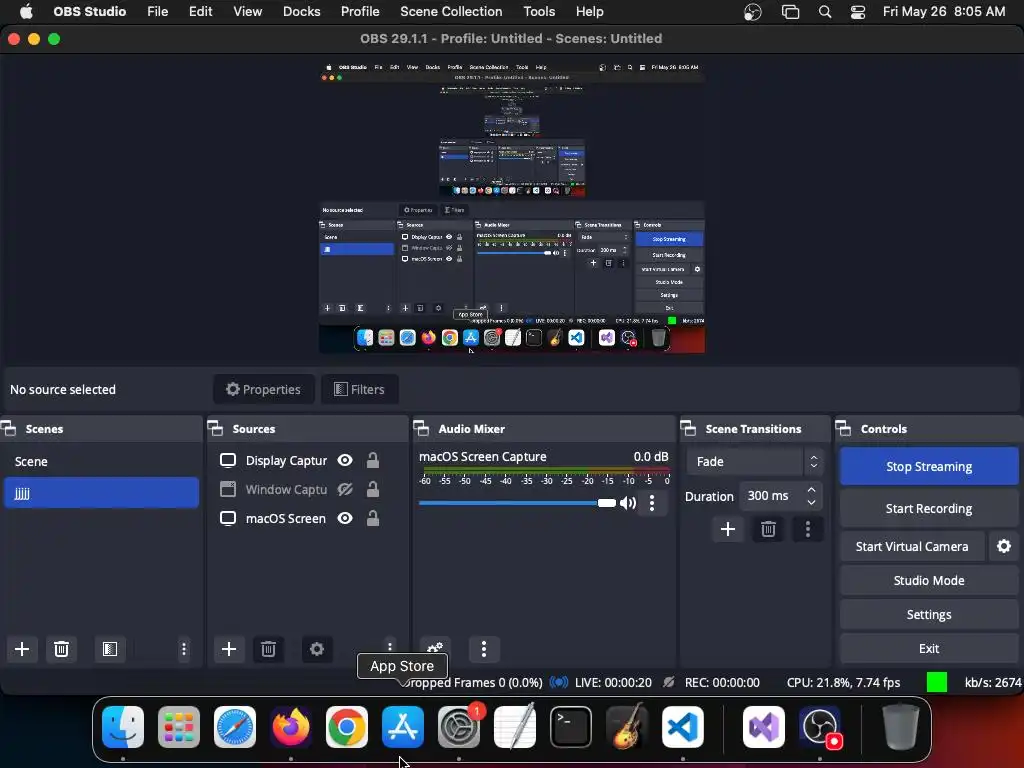Image resolution: width=1024 pixels, height=768 pixels.
Task: Open Terminal from the dock
Action: [571, 727]
